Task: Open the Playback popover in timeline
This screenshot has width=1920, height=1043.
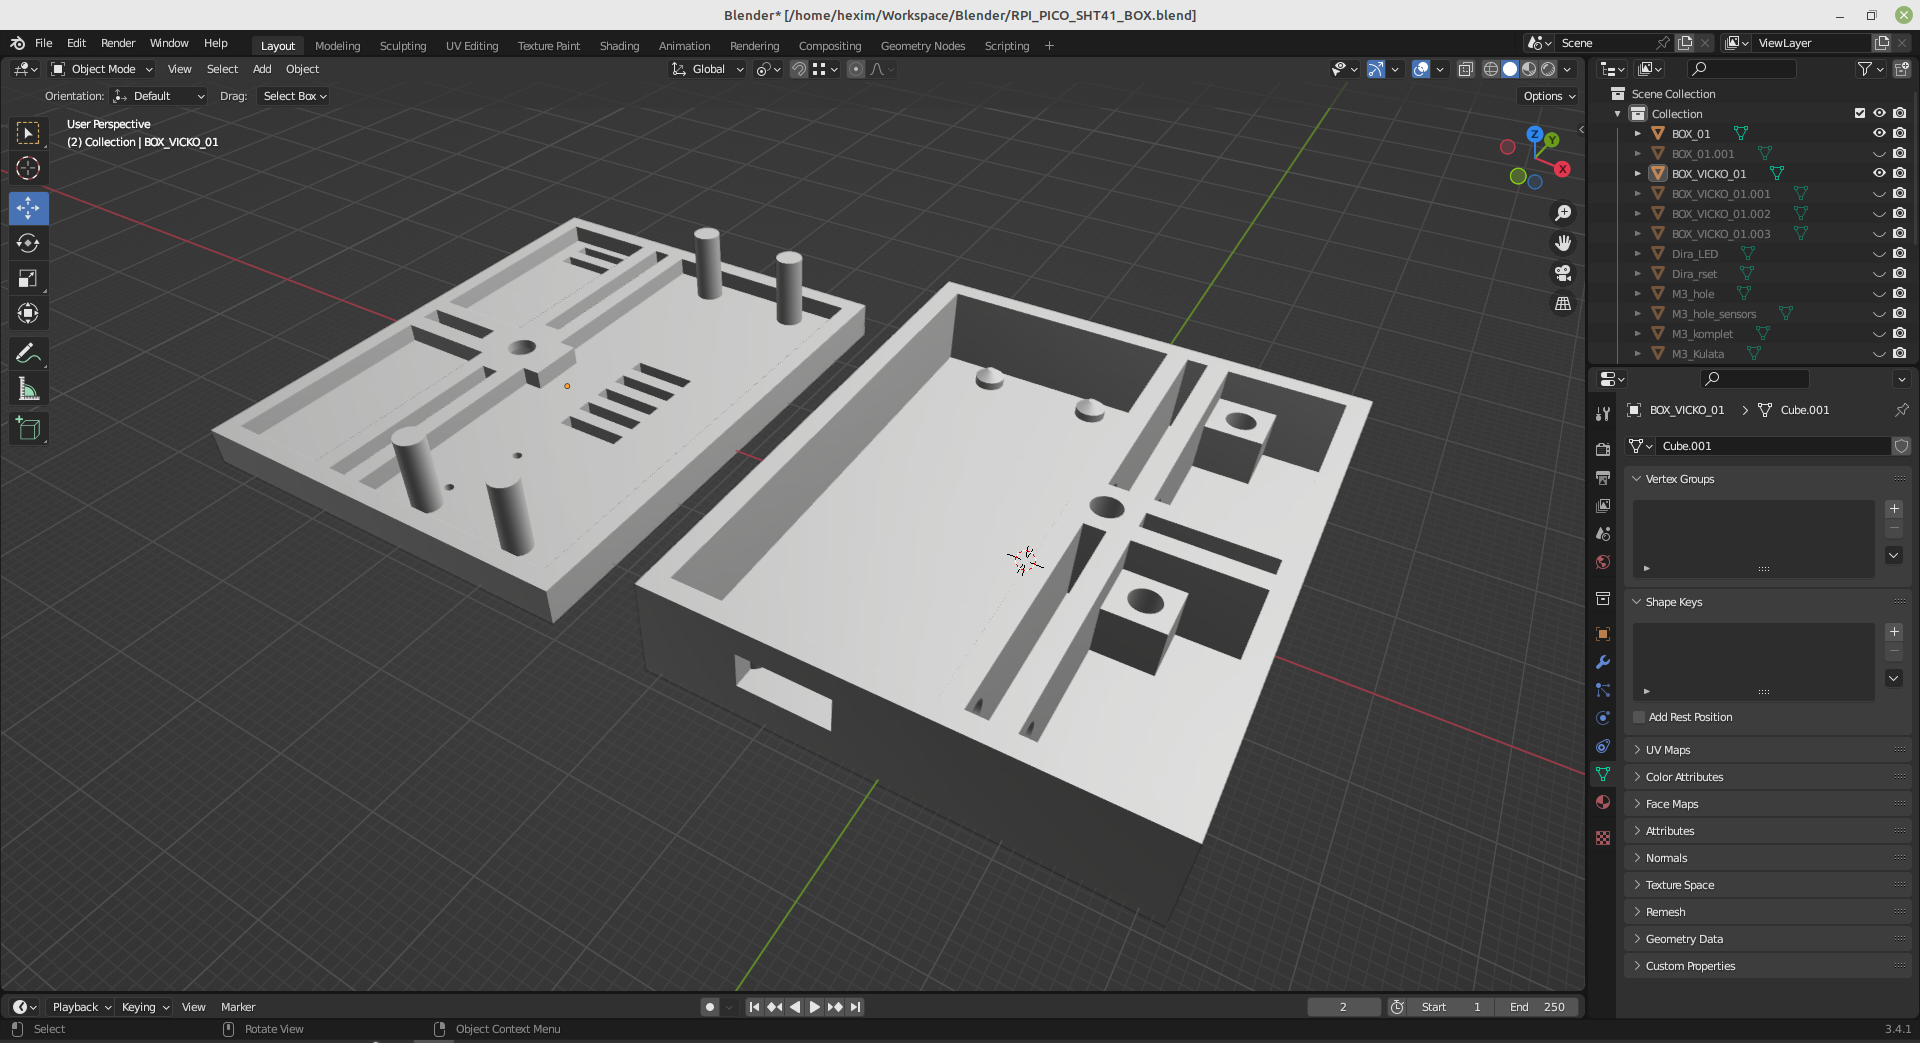Action: (81, 1007)
